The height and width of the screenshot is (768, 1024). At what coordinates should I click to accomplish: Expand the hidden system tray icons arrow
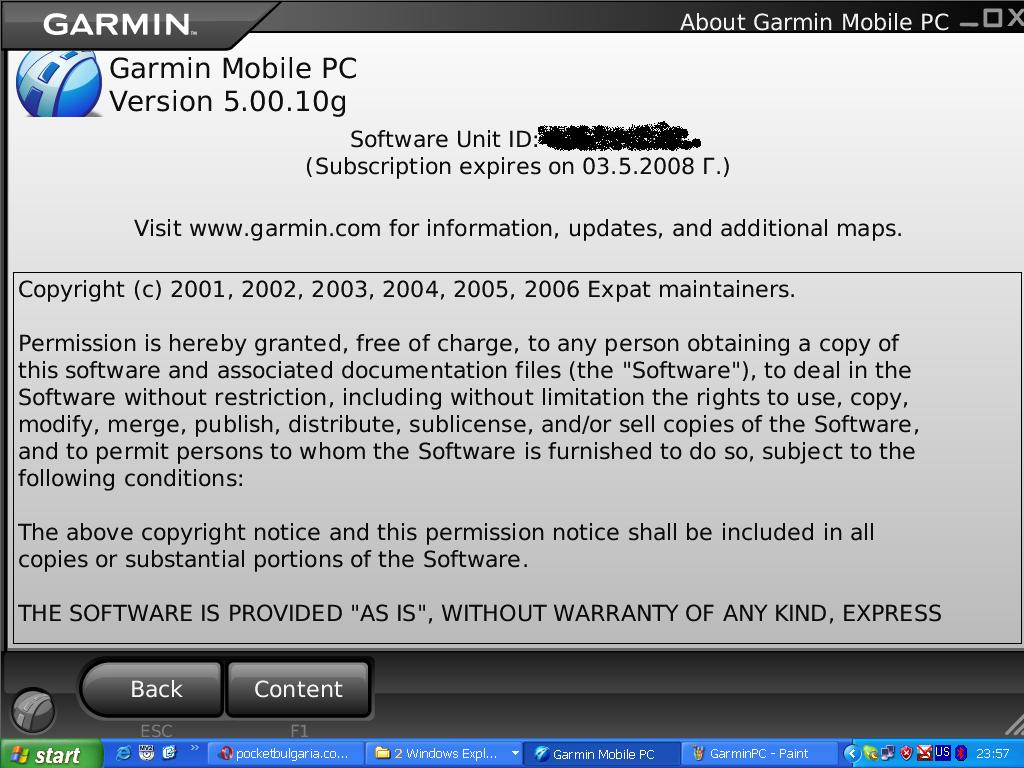tap(851, 754)
